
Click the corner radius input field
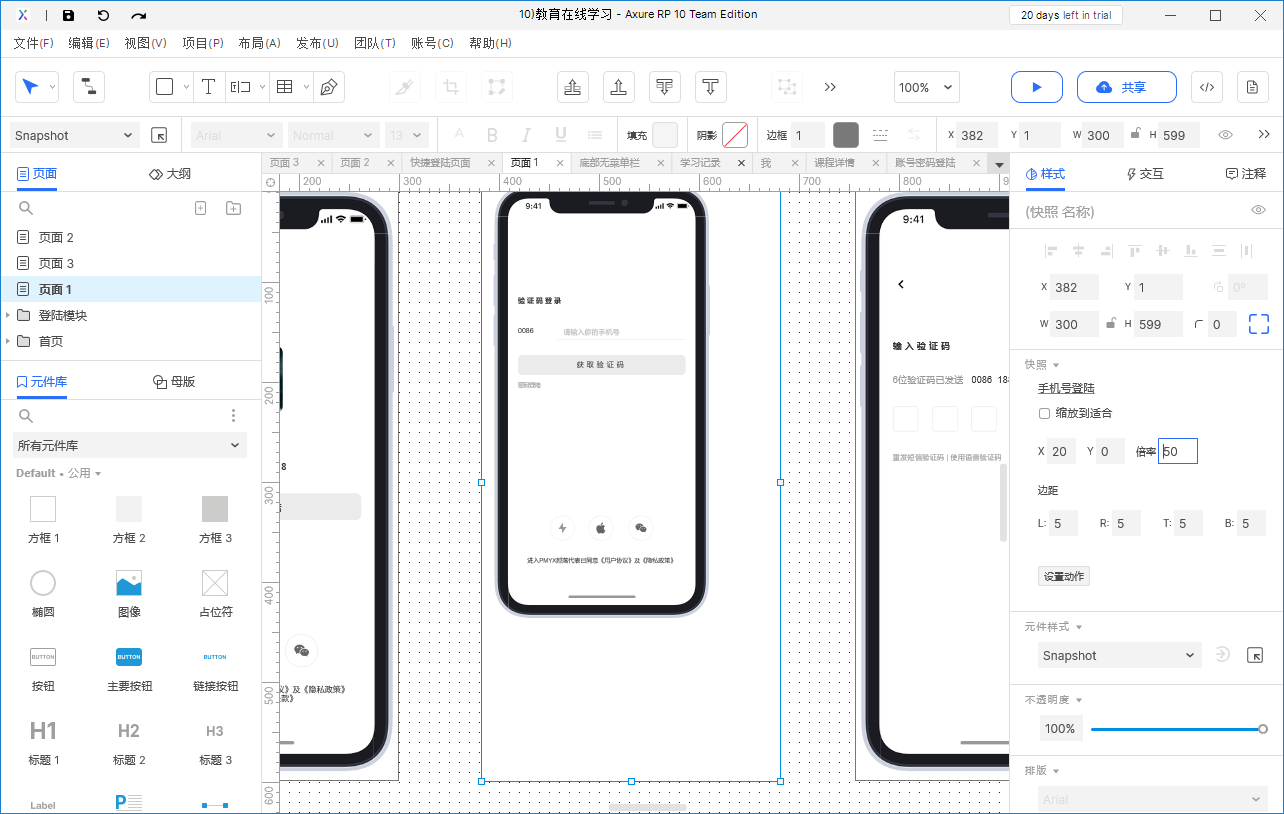tap(1222, 324)
